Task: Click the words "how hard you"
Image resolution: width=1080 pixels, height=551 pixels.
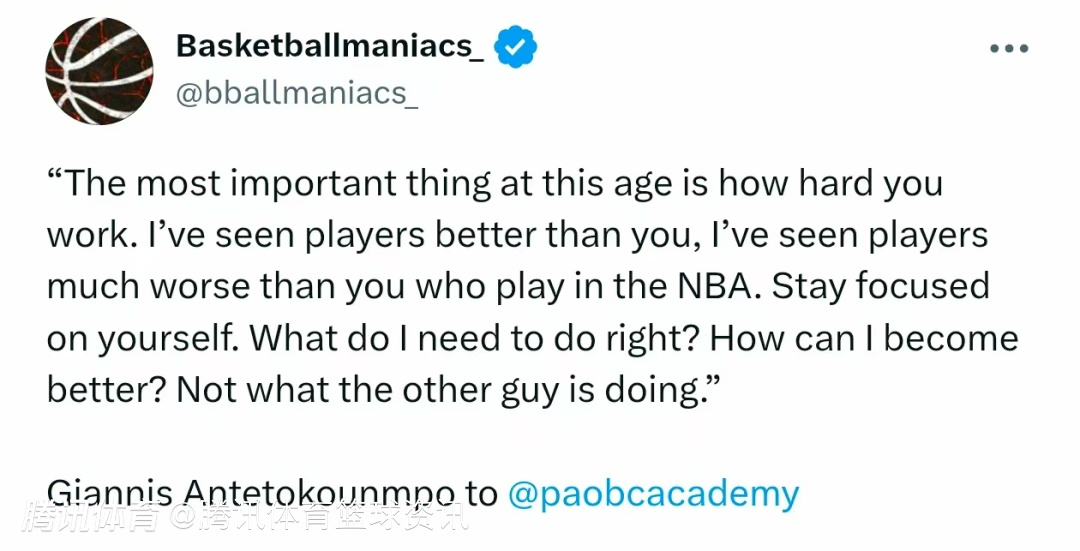Action: pyautogui.click(x=831, y=184)
